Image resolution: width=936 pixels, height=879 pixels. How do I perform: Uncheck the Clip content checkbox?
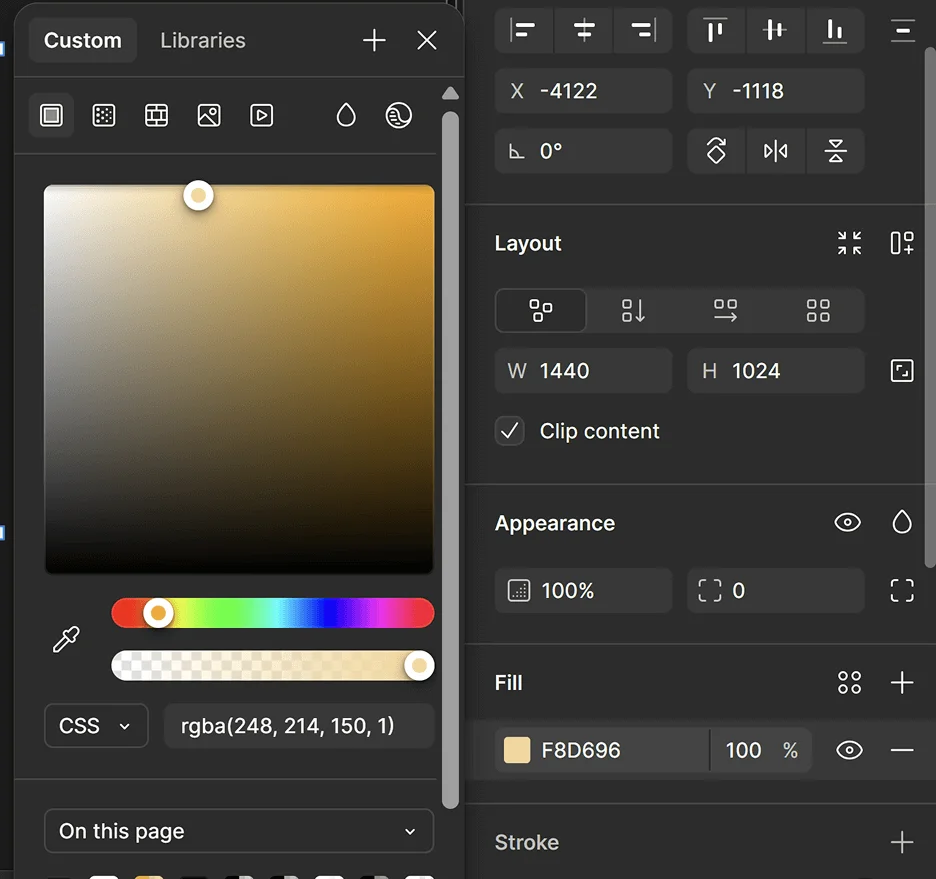510,431
